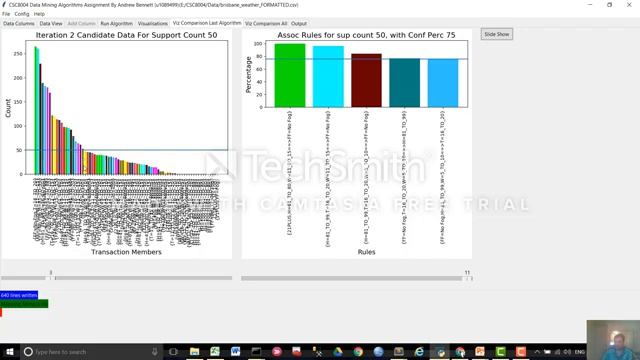Open the blue globe taskbar icon
Viewport: 640px width, 360px height.
click(x=378, y=351)
